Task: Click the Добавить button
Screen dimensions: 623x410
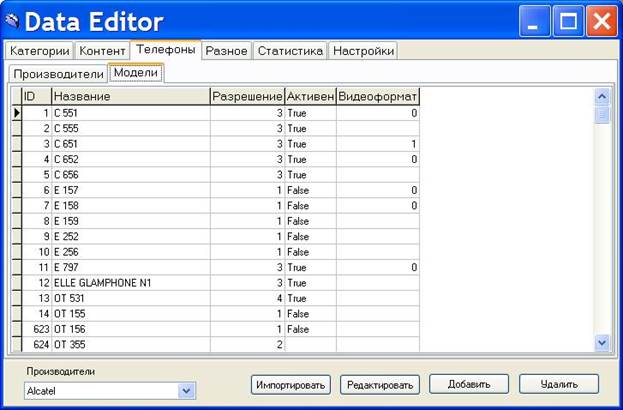Action: tap(469, 384)
